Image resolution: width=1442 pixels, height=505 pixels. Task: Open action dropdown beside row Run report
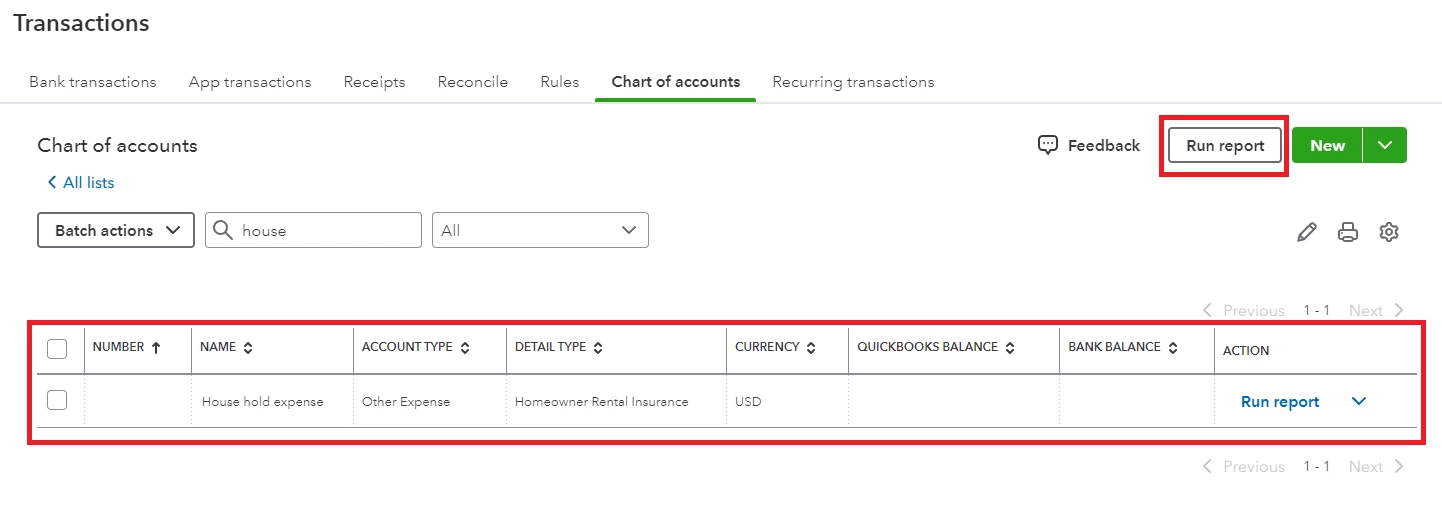(x=1359, y=401)
